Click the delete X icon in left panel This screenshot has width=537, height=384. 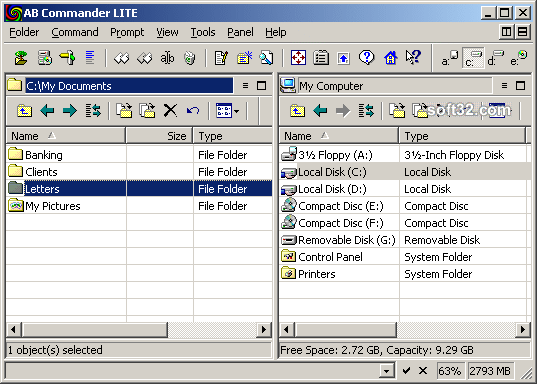(170, 111)
